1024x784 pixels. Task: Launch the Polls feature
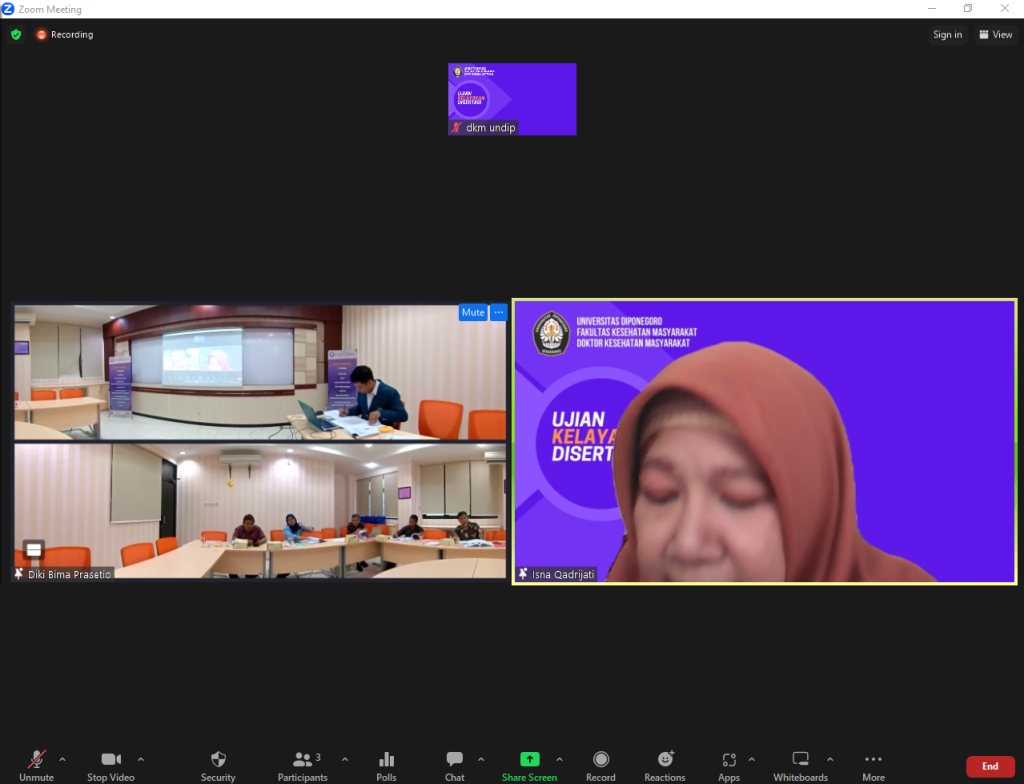click(386, 765)
